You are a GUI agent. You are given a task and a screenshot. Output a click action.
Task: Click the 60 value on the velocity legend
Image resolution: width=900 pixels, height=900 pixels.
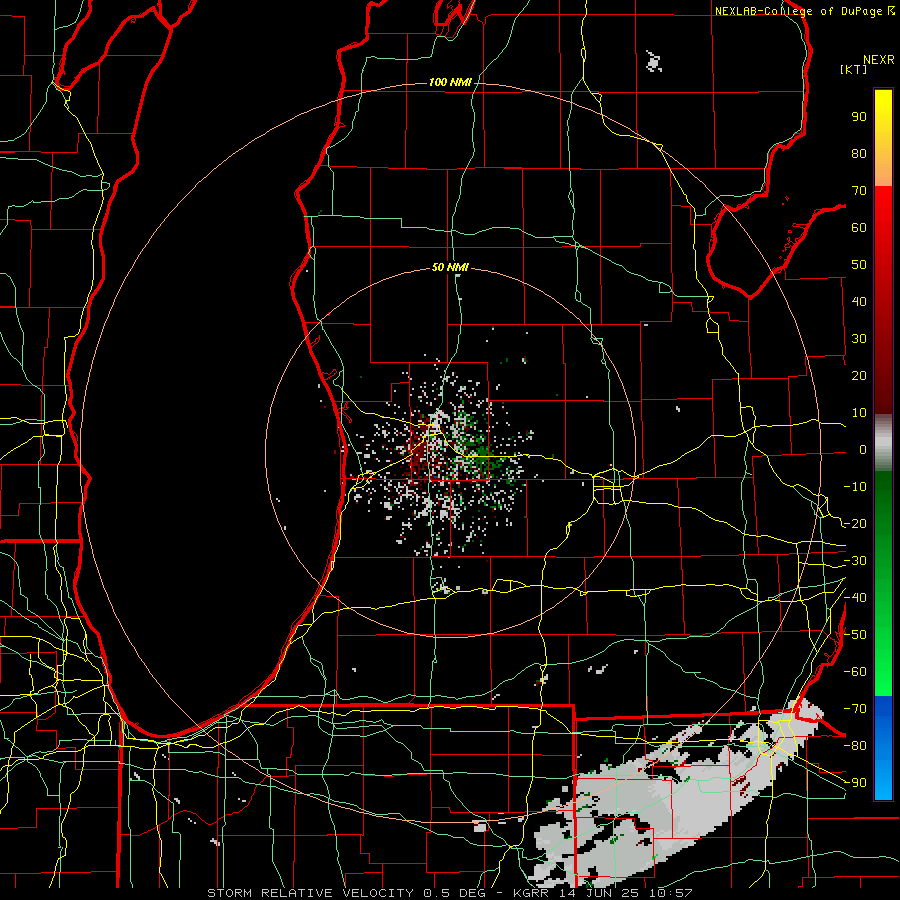(859, 228)
